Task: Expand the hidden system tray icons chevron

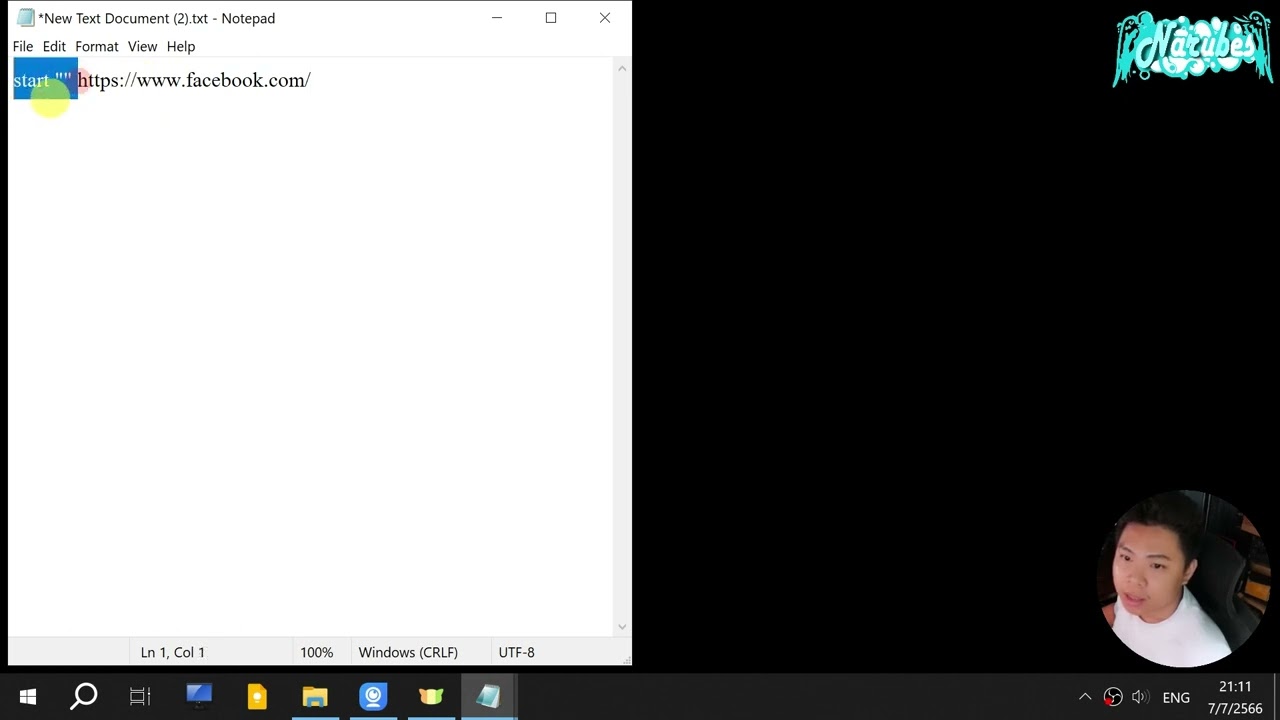Action: pyautogui.click(x=1085, y=697)
